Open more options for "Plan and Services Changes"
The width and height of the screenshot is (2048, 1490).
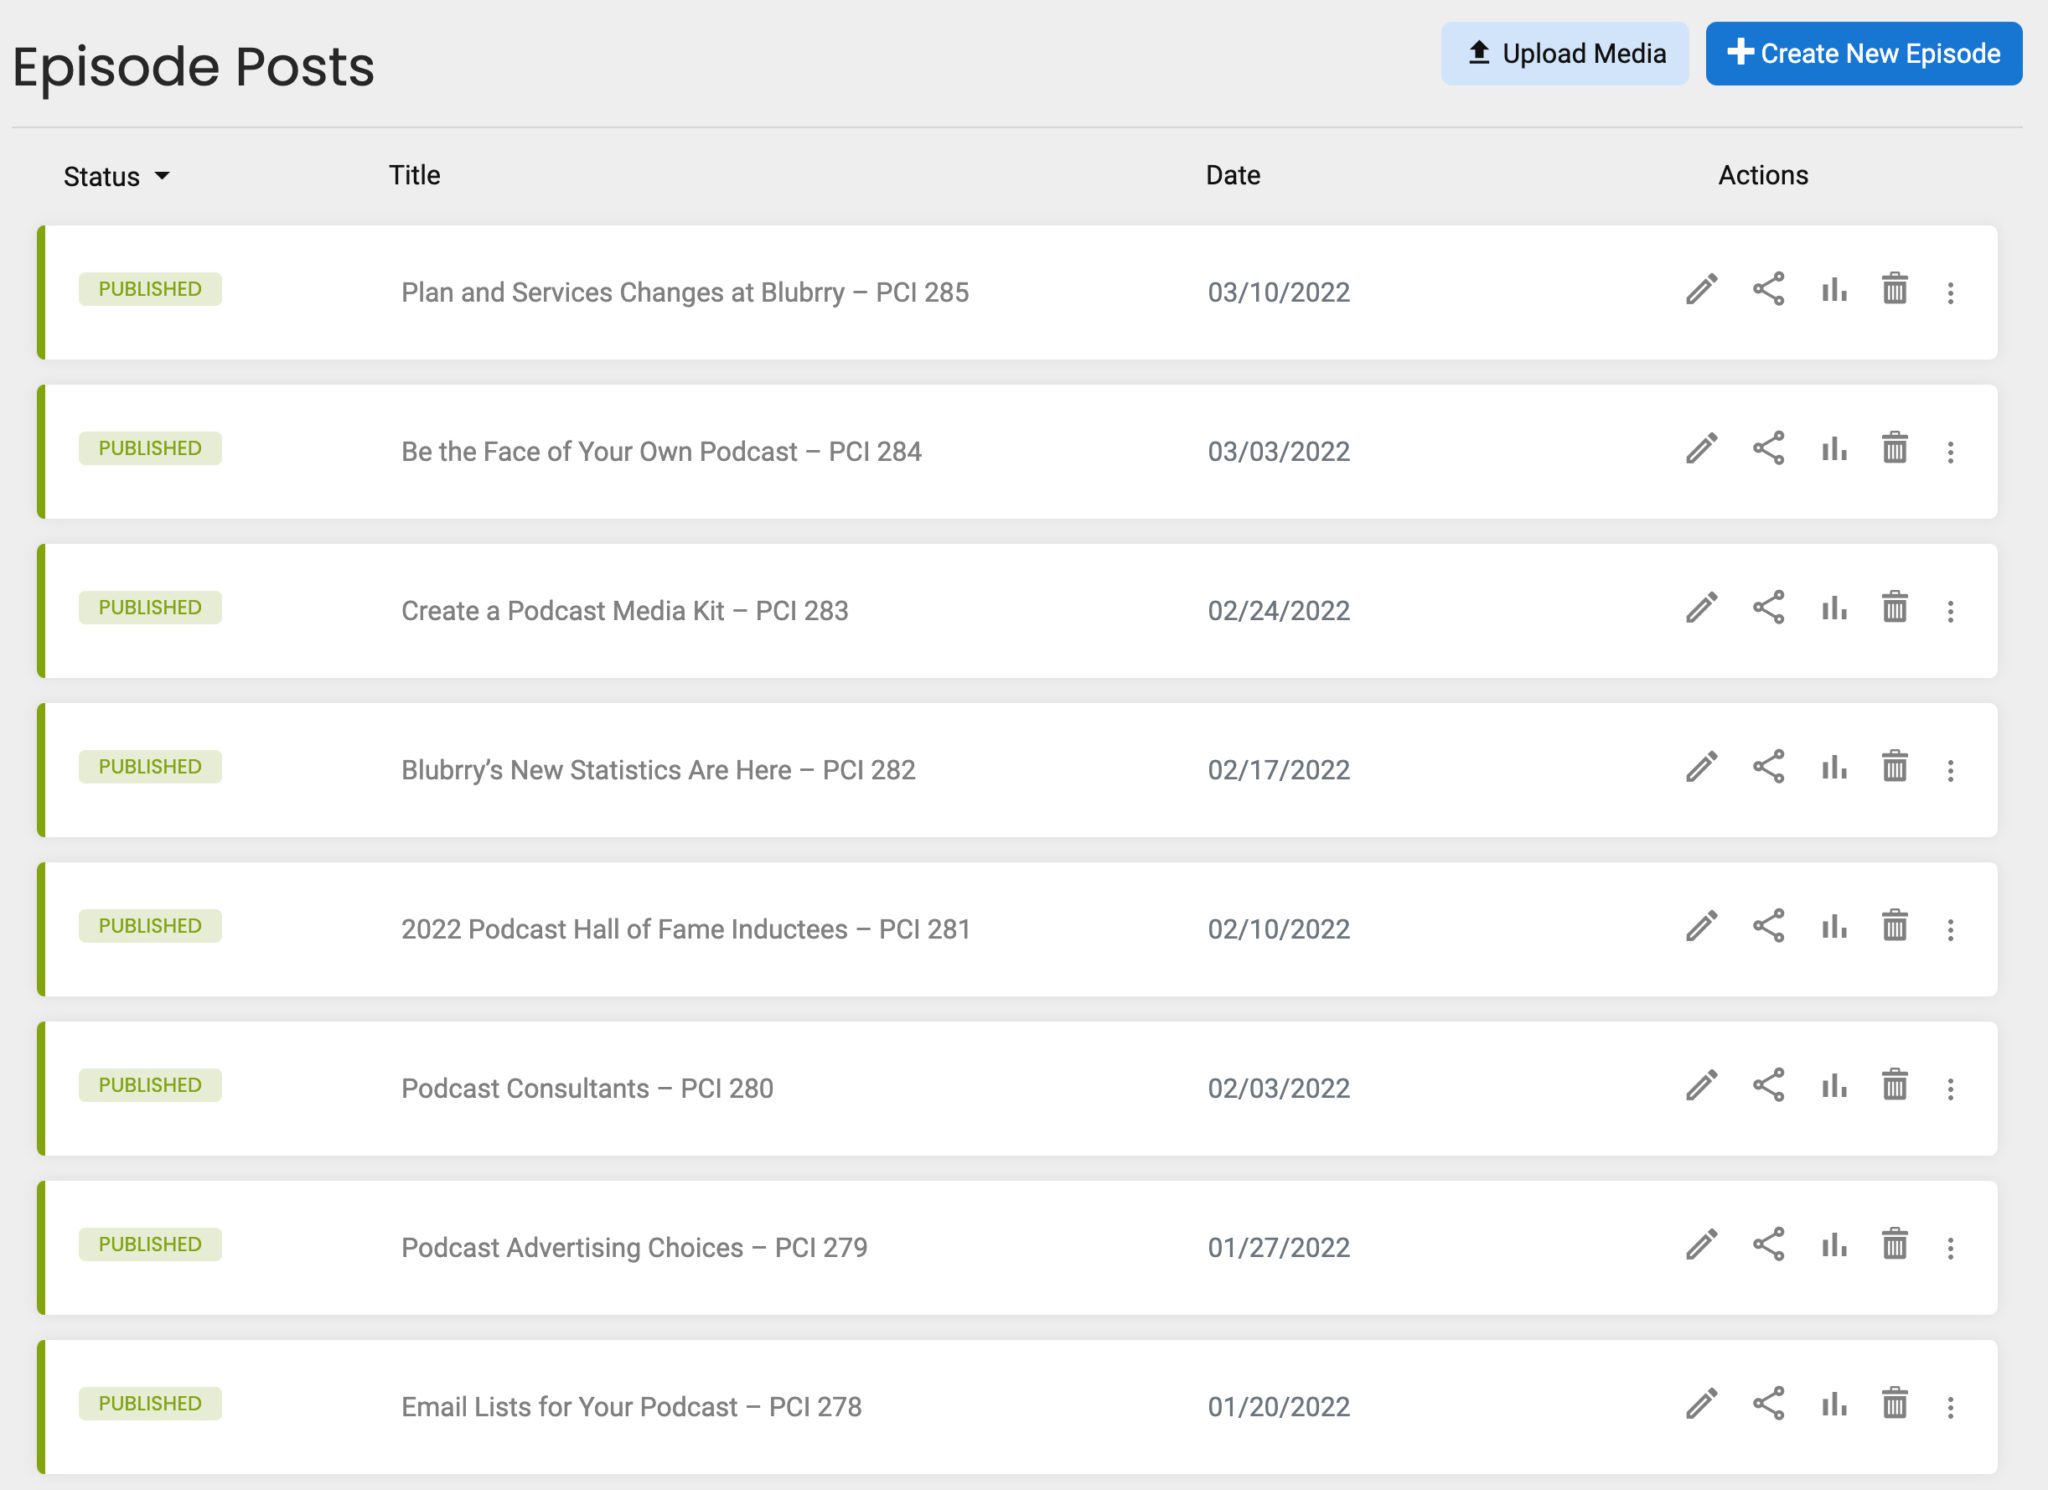tap(1950, 290)
